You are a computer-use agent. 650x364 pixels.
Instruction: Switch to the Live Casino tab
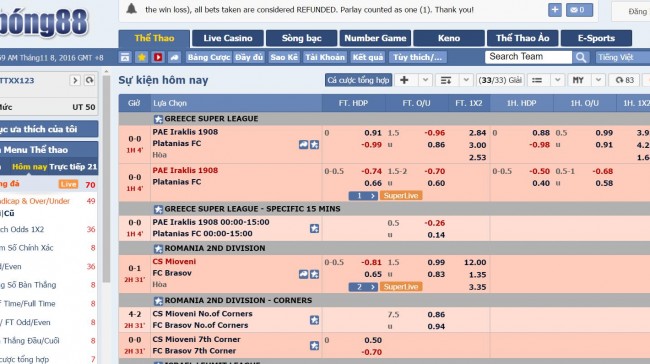(228, 38)
